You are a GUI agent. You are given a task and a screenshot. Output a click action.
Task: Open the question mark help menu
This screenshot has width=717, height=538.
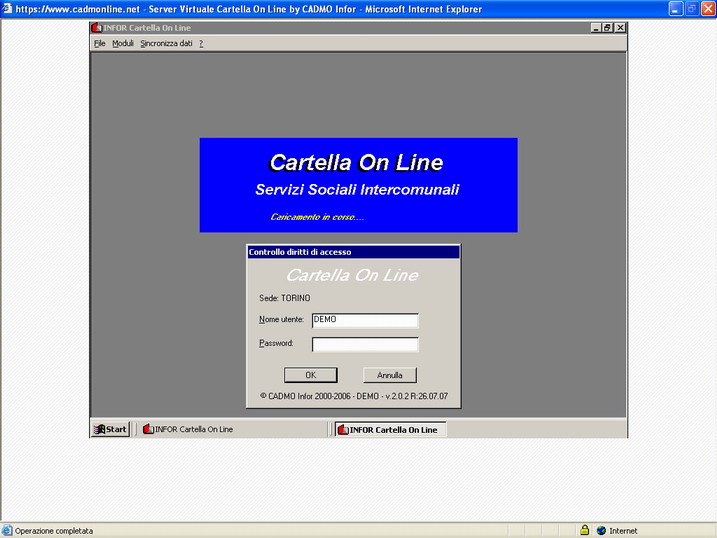coord(201,43)
